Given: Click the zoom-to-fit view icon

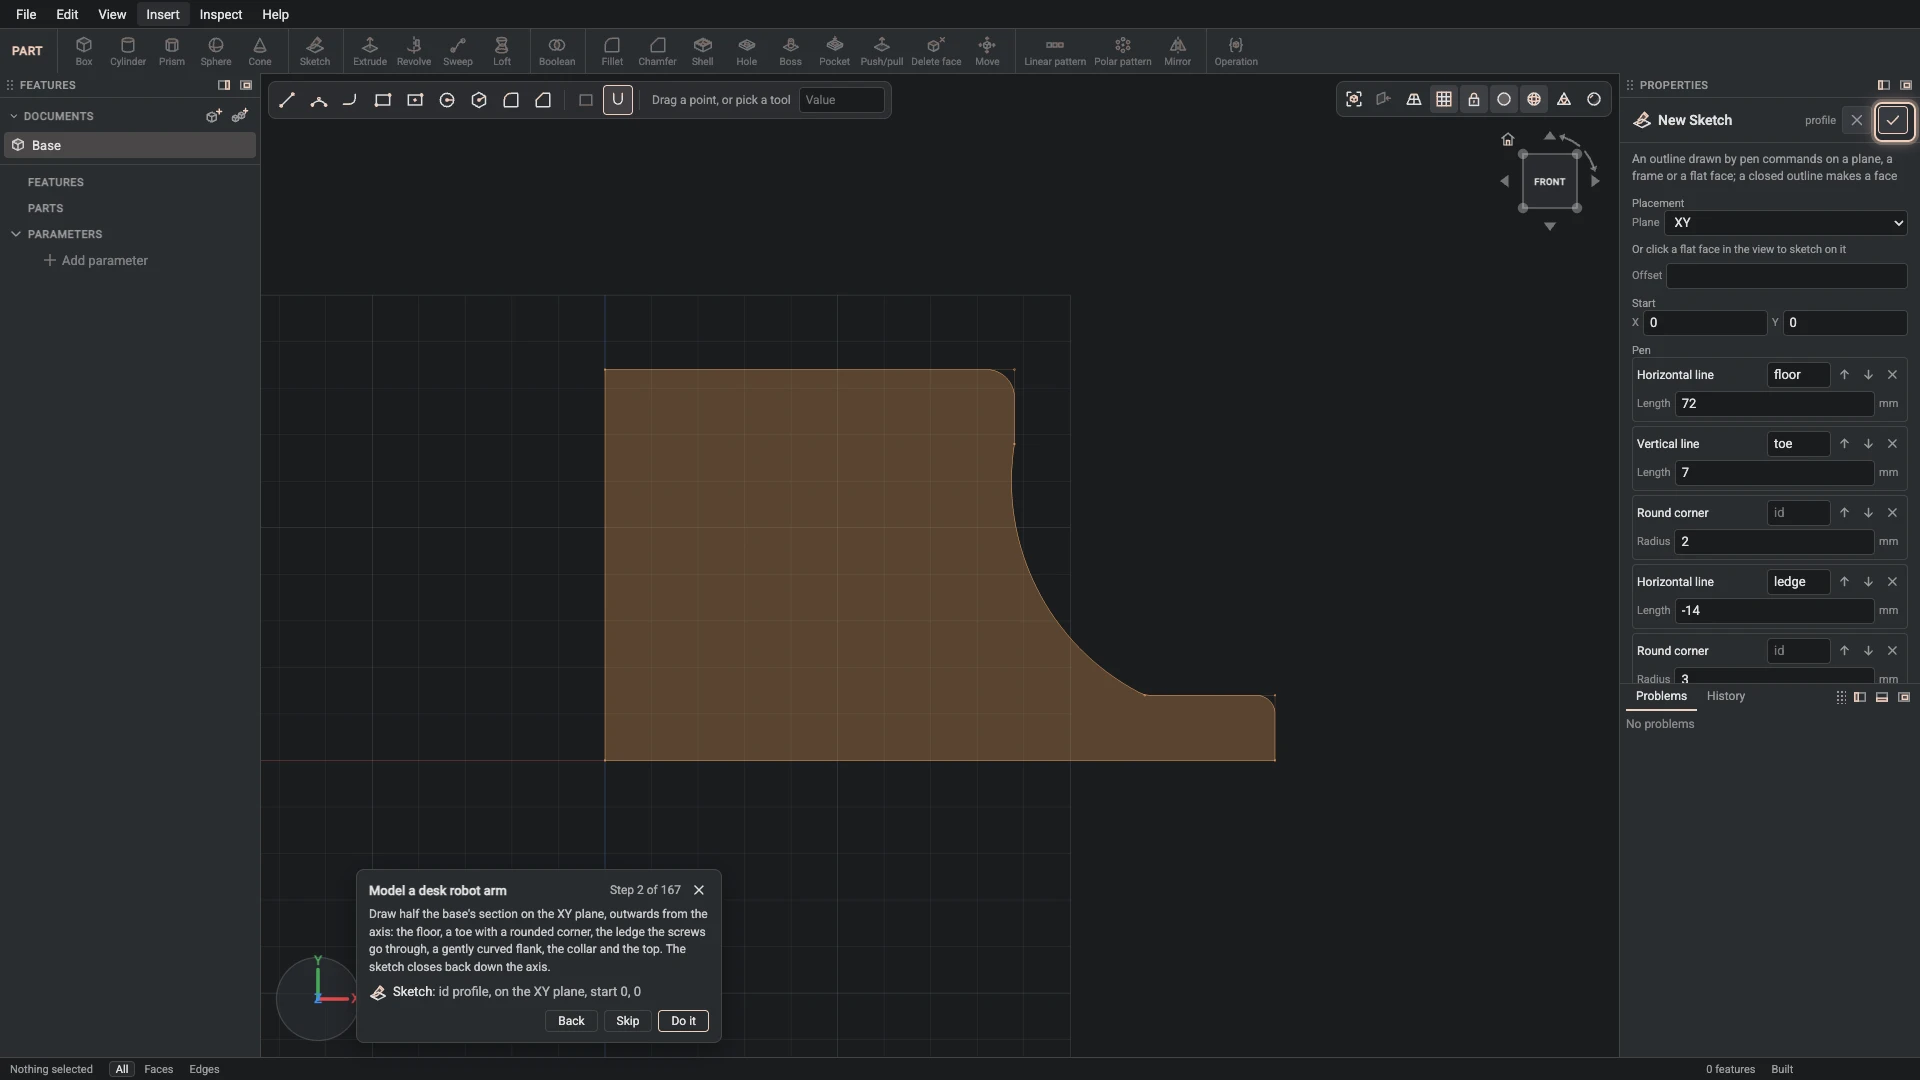Looking at the screenshot, I should [x=1354, y=99].
